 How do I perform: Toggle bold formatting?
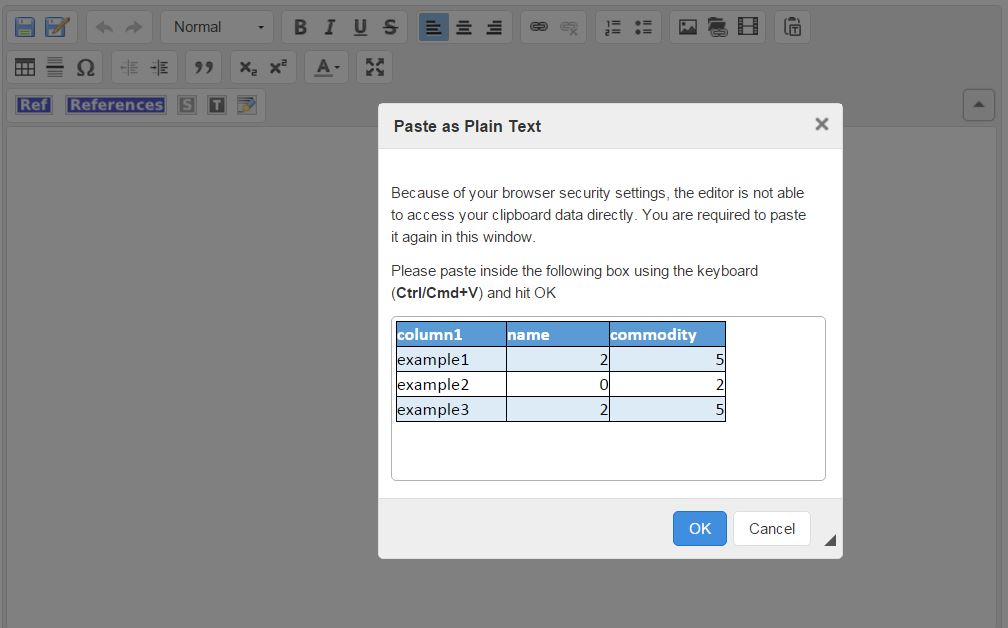click(300, 27)
